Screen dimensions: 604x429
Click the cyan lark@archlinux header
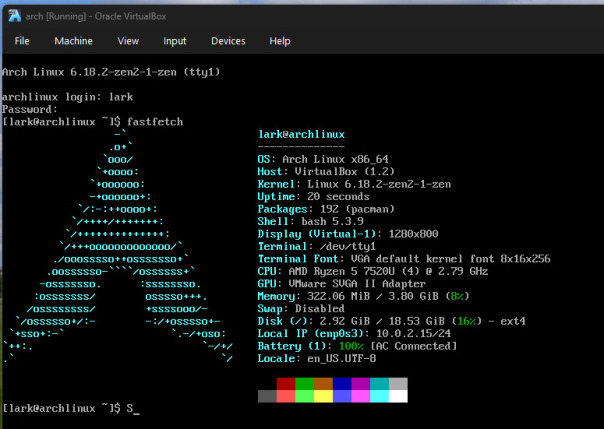pos(301,134)
